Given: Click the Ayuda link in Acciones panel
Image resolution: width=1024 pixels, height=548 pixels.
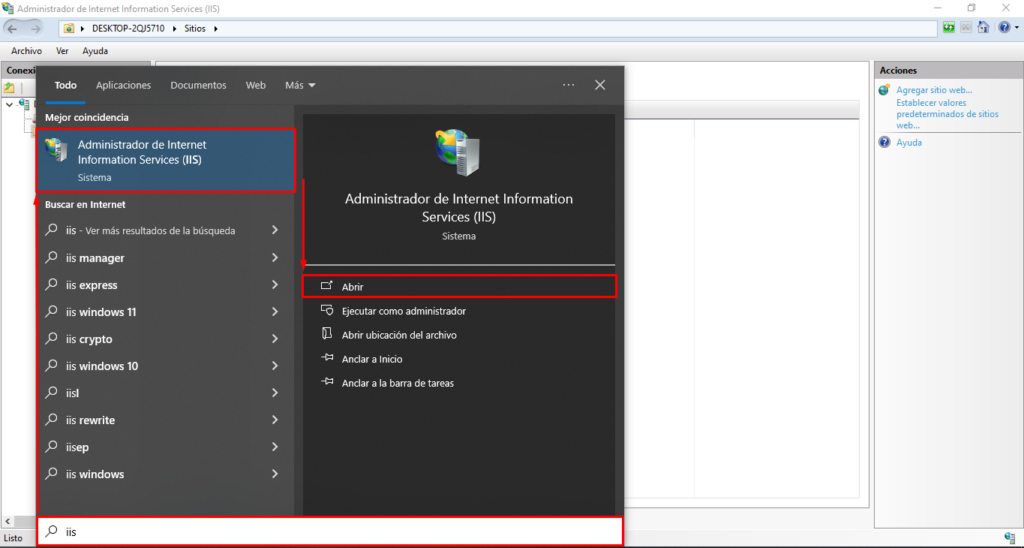Looking at the screenshot, I should tap(909, 142).
